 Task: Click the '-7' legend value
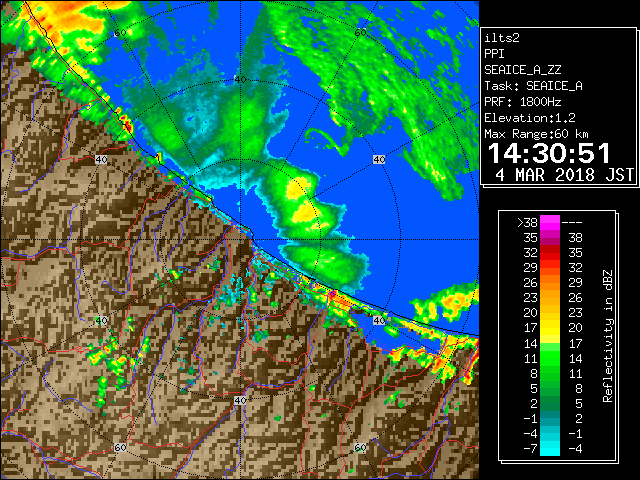[530, 449]
